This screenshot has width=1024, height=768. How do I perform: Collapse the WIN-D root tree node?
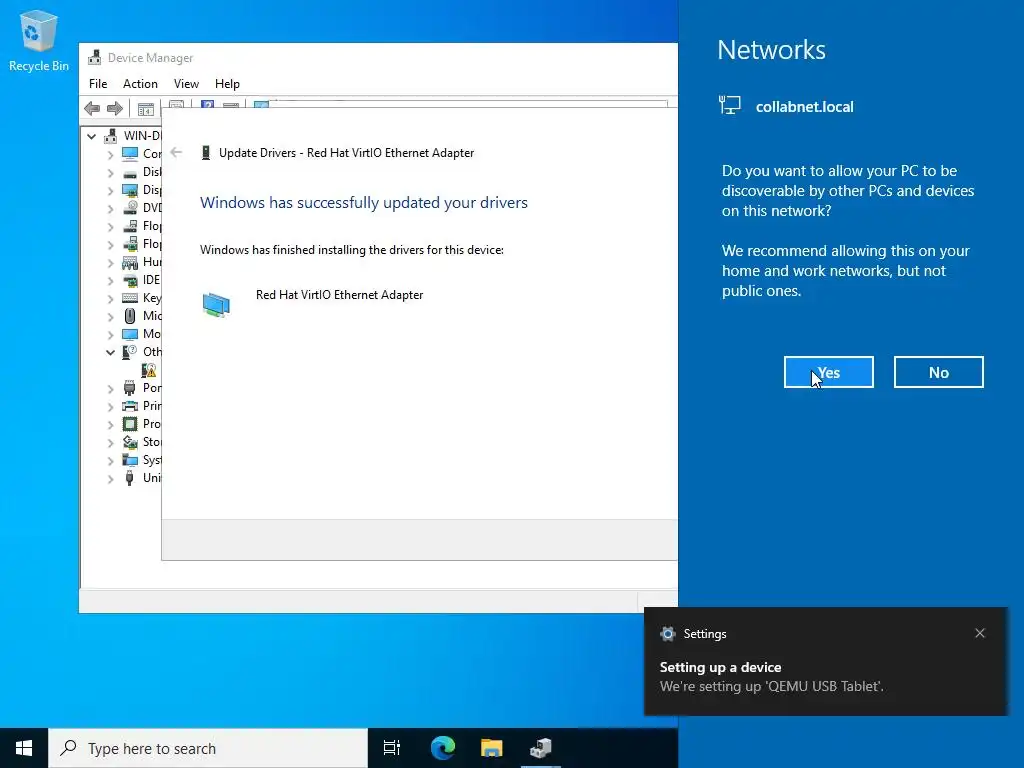pos(91,136)
